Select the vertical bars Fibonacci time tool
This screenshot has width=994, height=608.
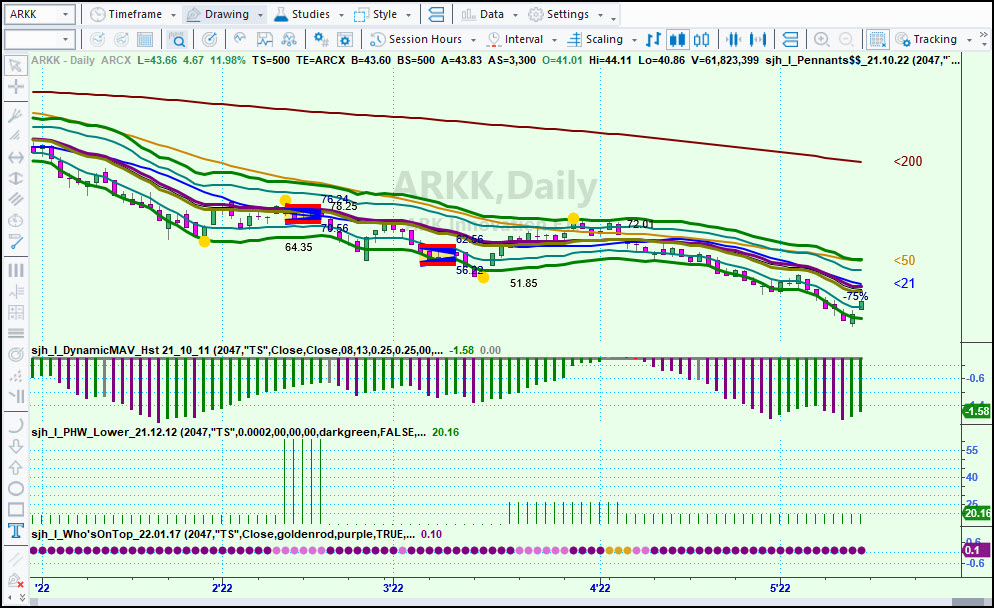click(16, 271)
